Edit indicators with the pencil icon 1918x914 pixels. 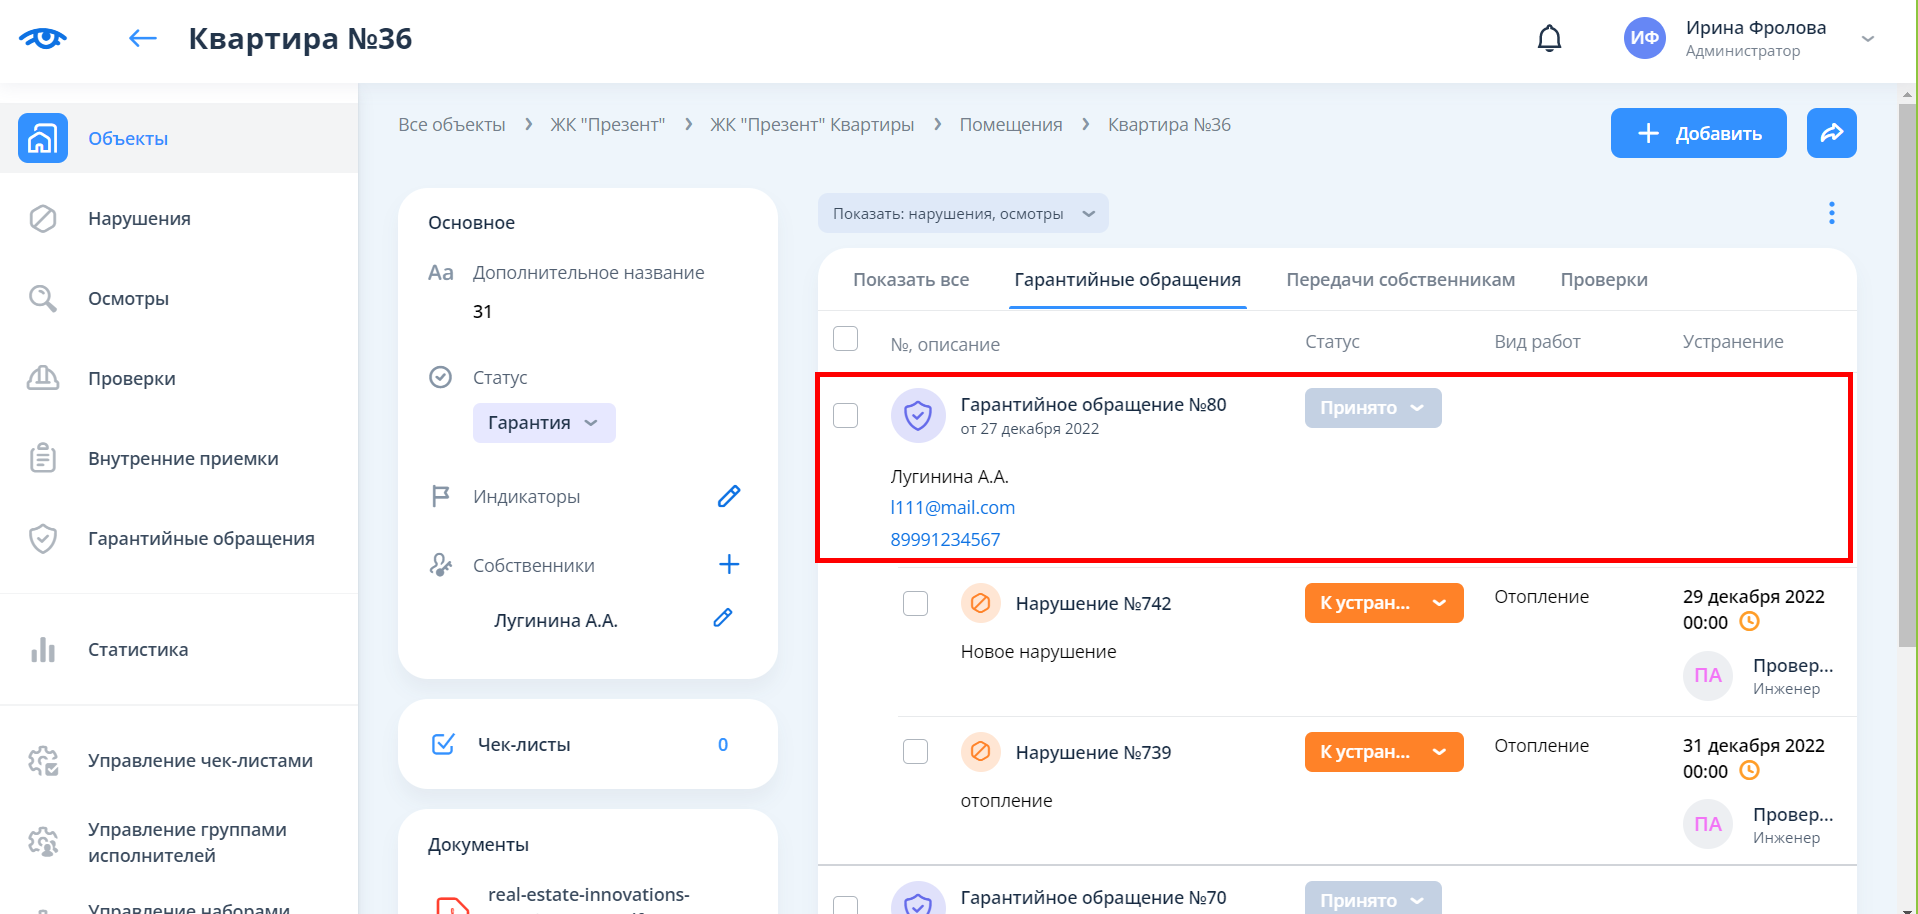click(x=729, y=496)
